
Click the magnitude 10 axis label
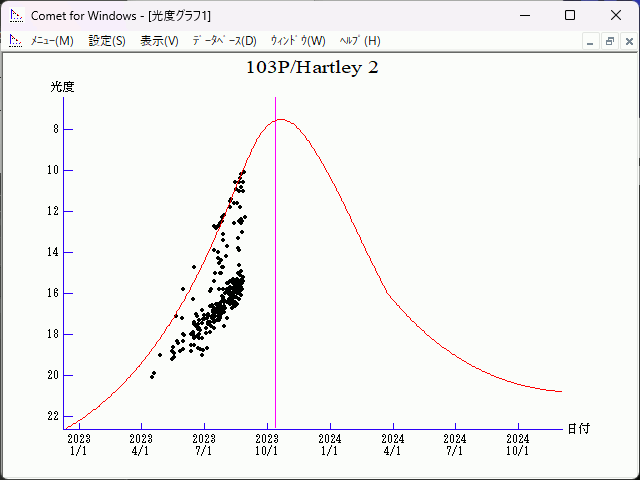[x=53, y=170]
